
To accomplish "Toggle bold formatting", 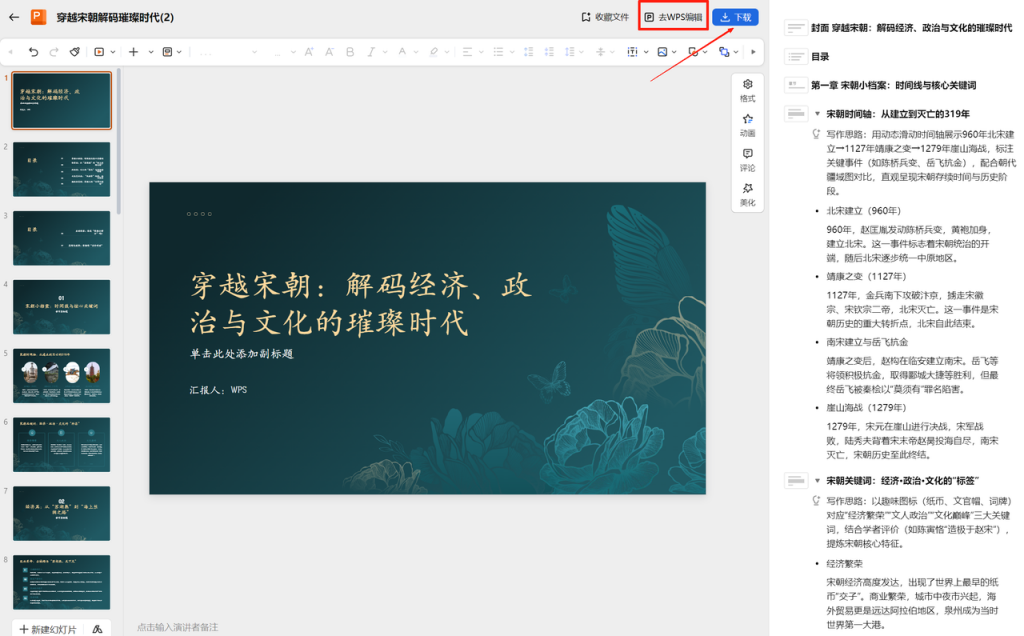I will pos(350,52).
